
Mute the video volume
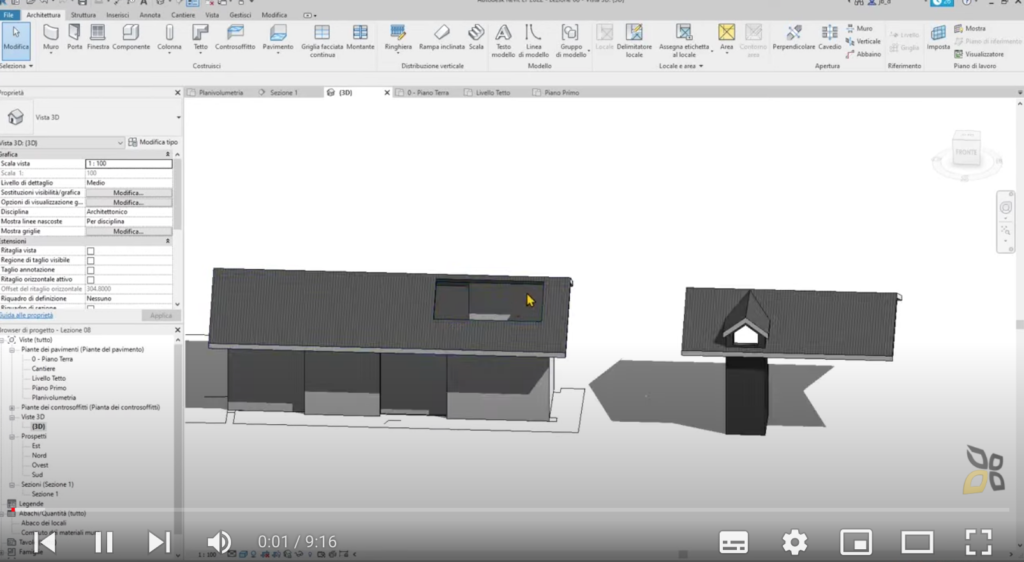(219, 542)
